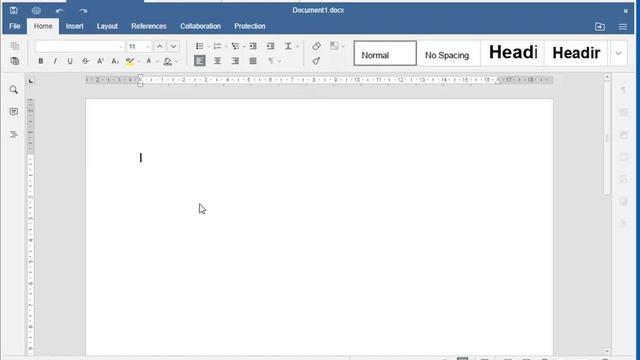The width and height of the screenshot is (640, 360).
Task: Insert a bulleted list
Action: (x=200, y=46)
